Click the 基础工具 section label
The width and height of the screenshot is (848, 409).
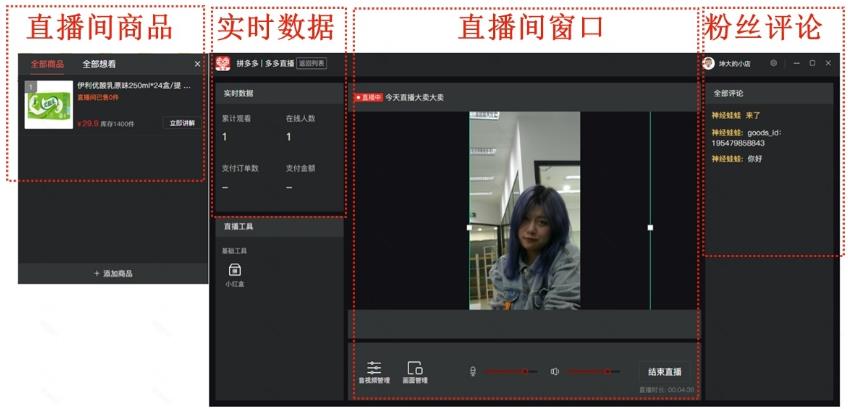(235, 251)
